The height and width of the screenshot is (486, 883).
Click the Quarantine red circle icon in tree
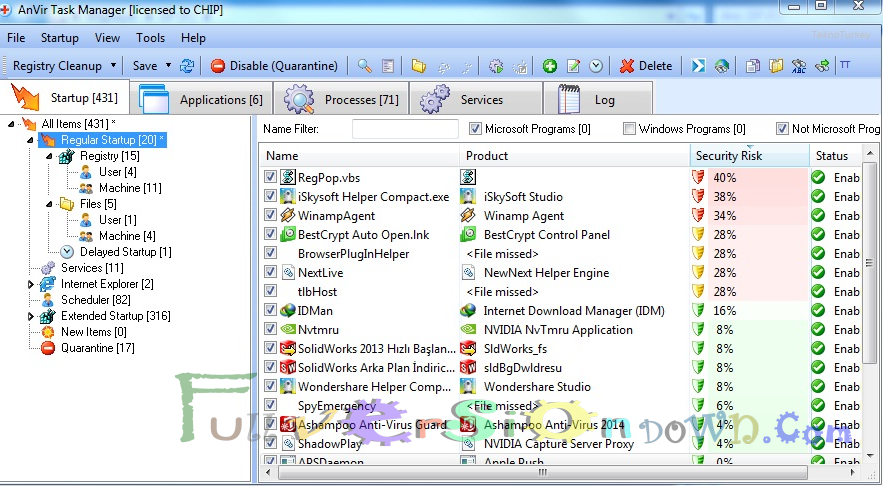48,348
